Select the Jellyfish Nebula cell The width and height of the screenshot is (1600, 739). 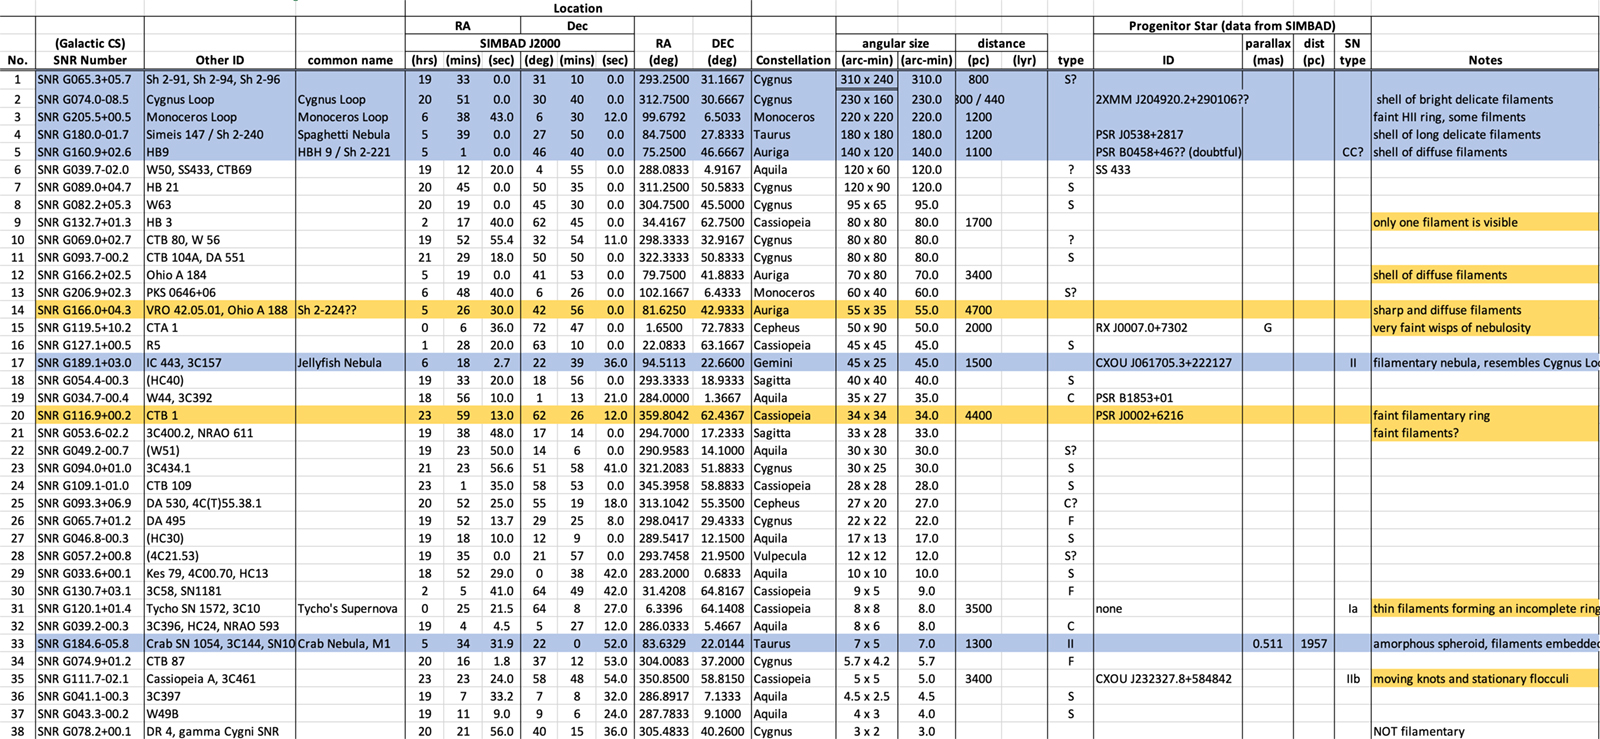pos(350,362)
